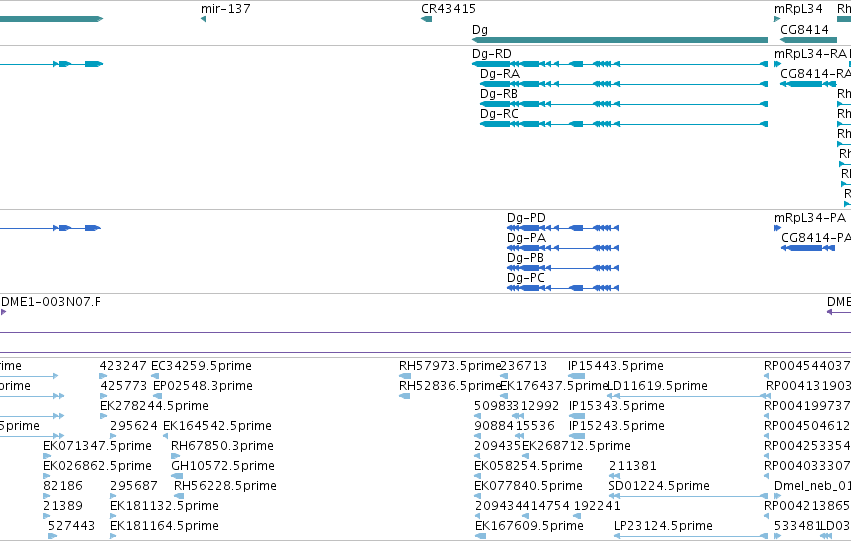The height and width of the screenshot is (541, 851).
Task: Select EST EK058254.5prime
Action: point(528,466)
